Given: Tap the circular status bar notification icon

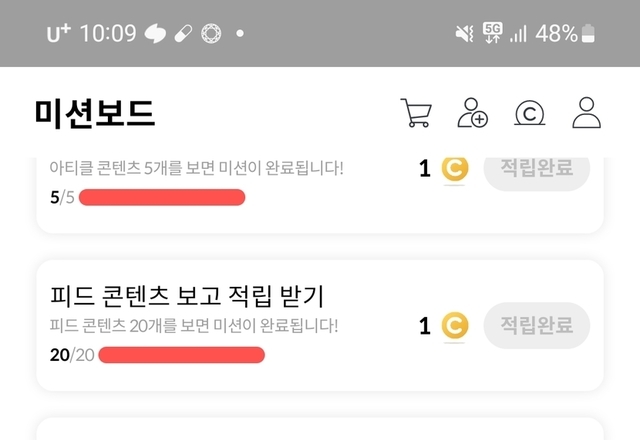Looking at the screenshot, I should click(x=211, y=34).
